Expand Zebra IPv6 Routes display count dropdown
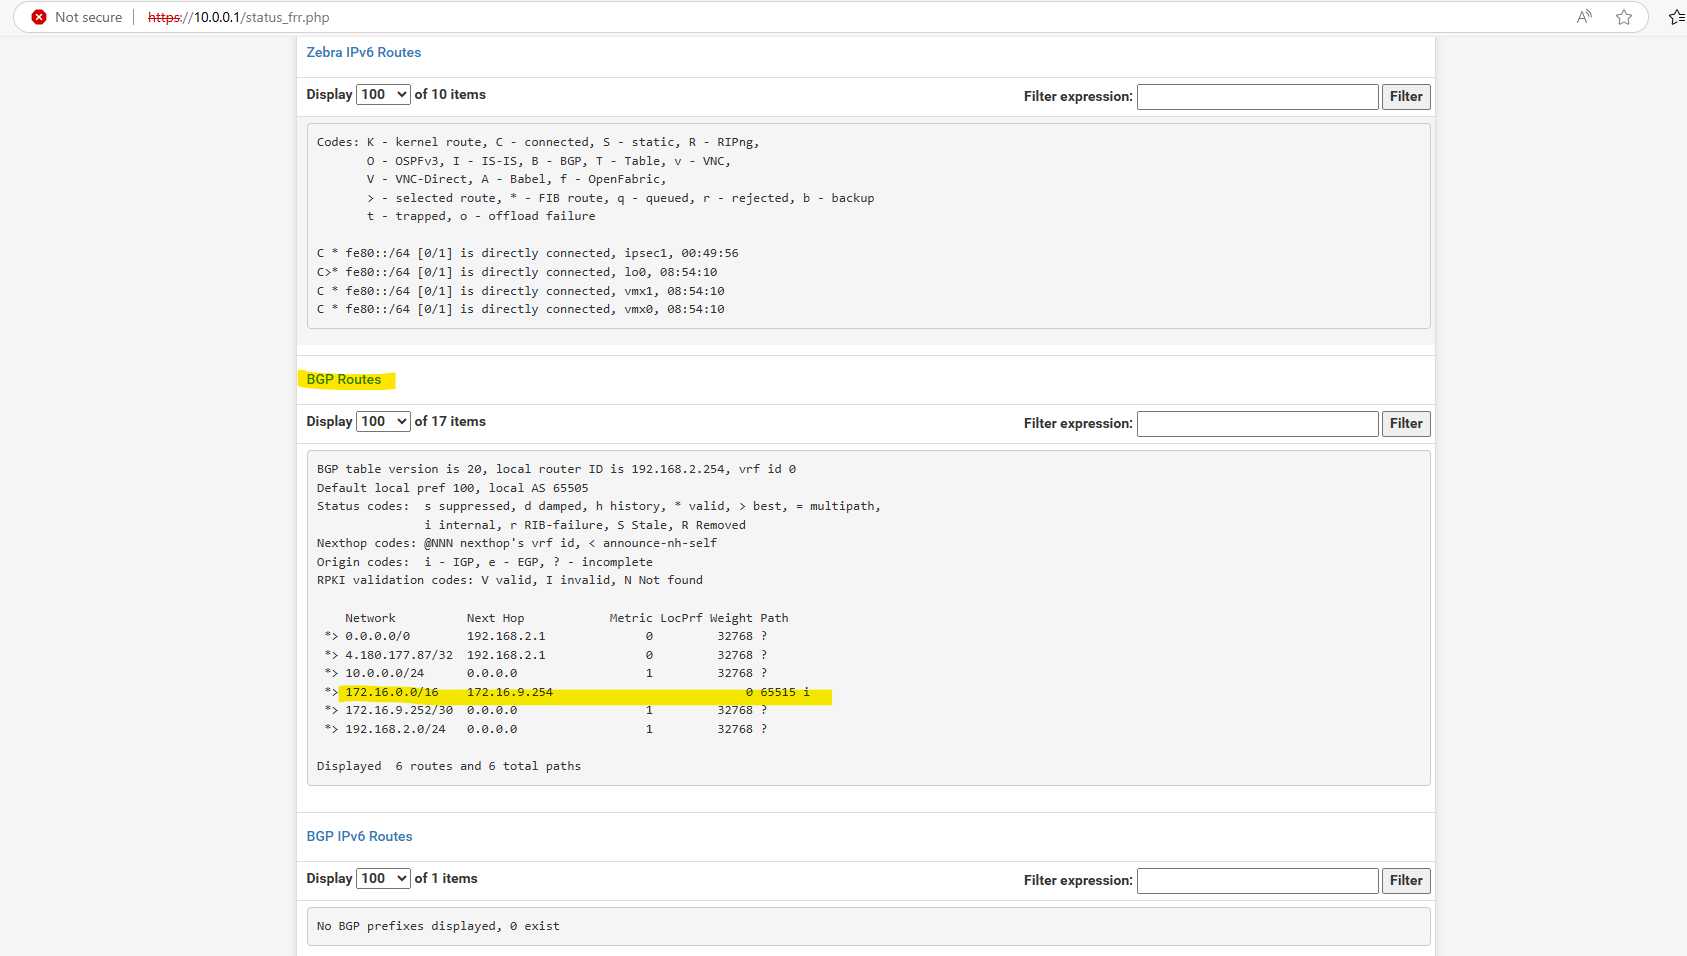1687x956 pixels. 384,94
